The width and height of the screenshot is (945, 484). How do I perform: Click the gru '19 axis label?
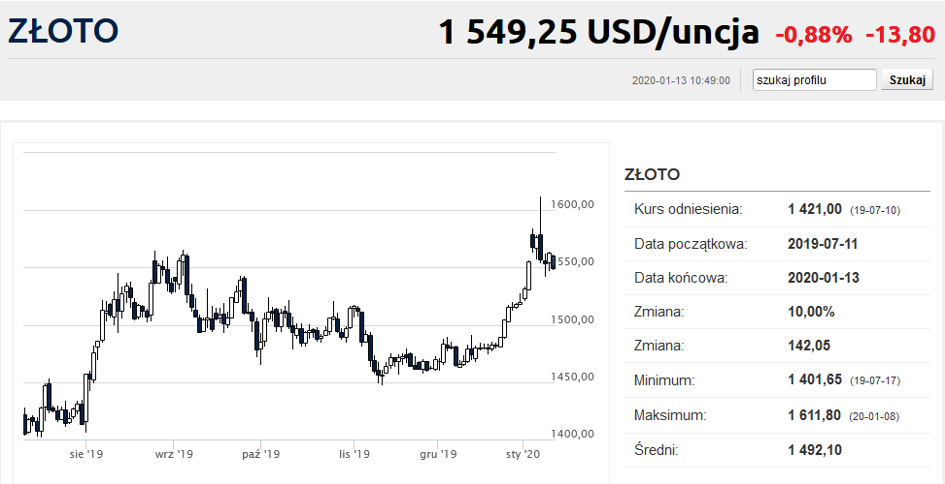point(438,453)
